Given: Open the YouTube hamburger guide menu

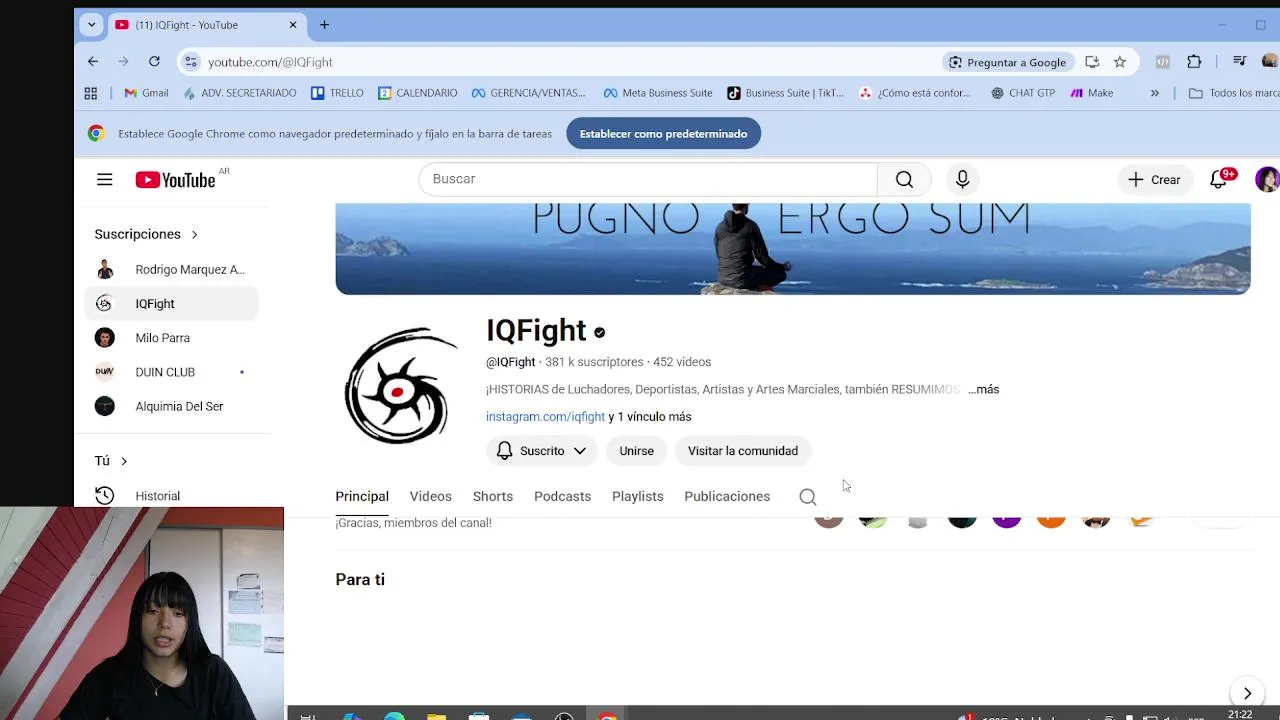Looking at the screenshot, I should pos(104,180).
